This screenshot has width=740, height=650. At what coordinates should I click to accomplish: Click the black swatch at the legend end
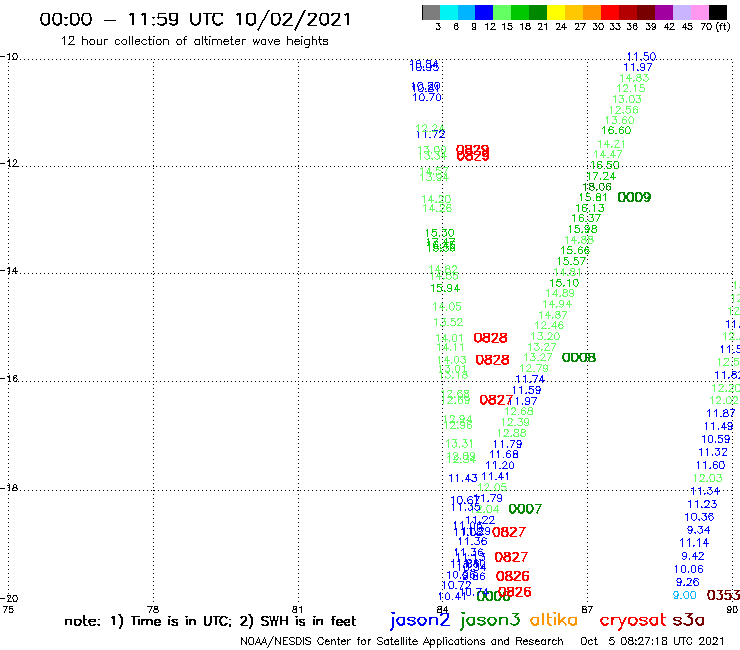coord(717,12)
